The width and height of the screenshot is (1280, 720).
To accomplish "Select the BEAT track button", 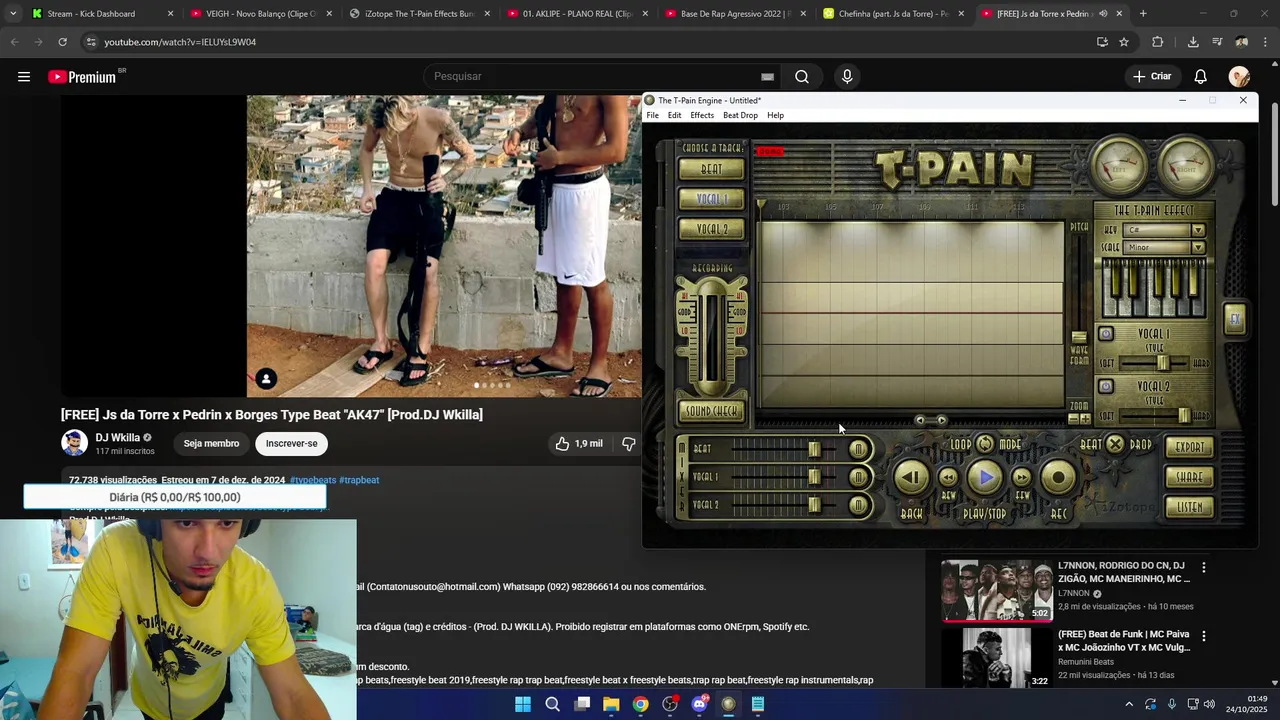I will click(711, 170).
